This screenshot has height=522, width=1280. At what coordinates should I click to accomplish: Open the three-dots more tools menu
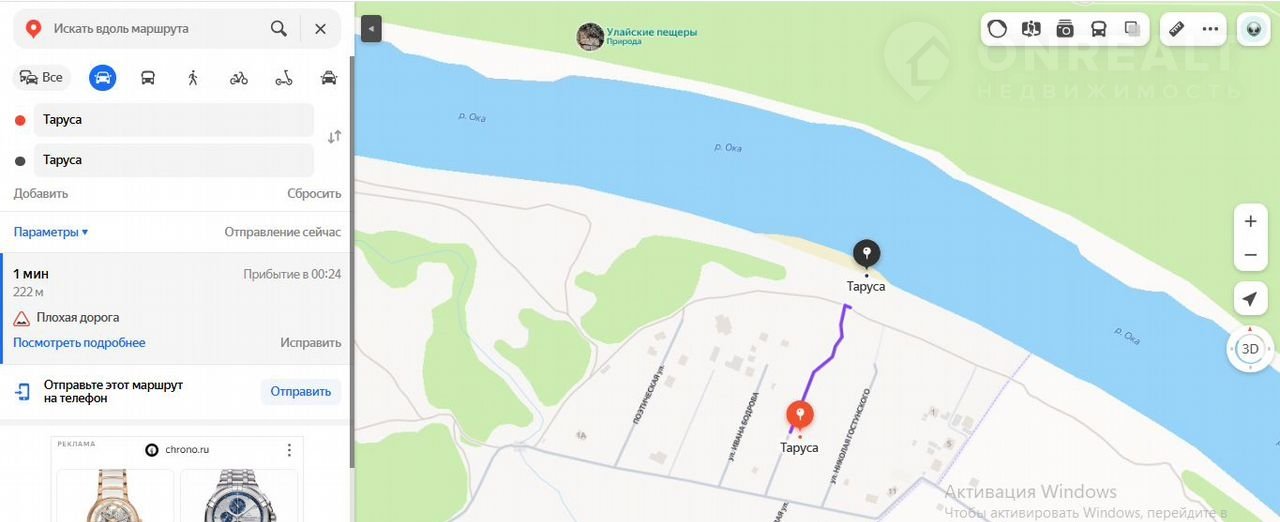click(1211, 29)
